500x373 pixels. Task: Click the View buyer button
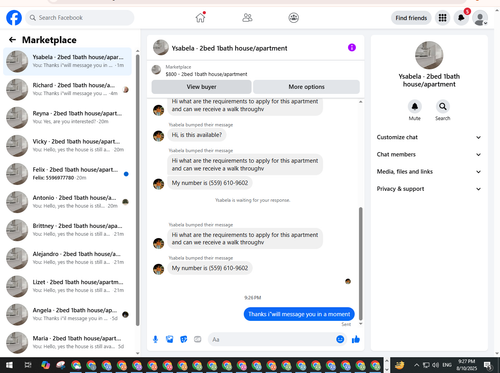(x=201, y=87)
